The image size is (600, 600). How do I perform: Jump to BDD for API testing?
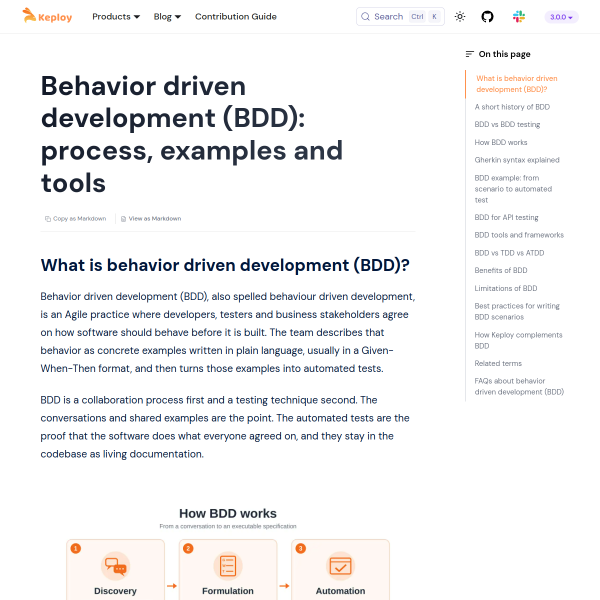coord(506,217)
